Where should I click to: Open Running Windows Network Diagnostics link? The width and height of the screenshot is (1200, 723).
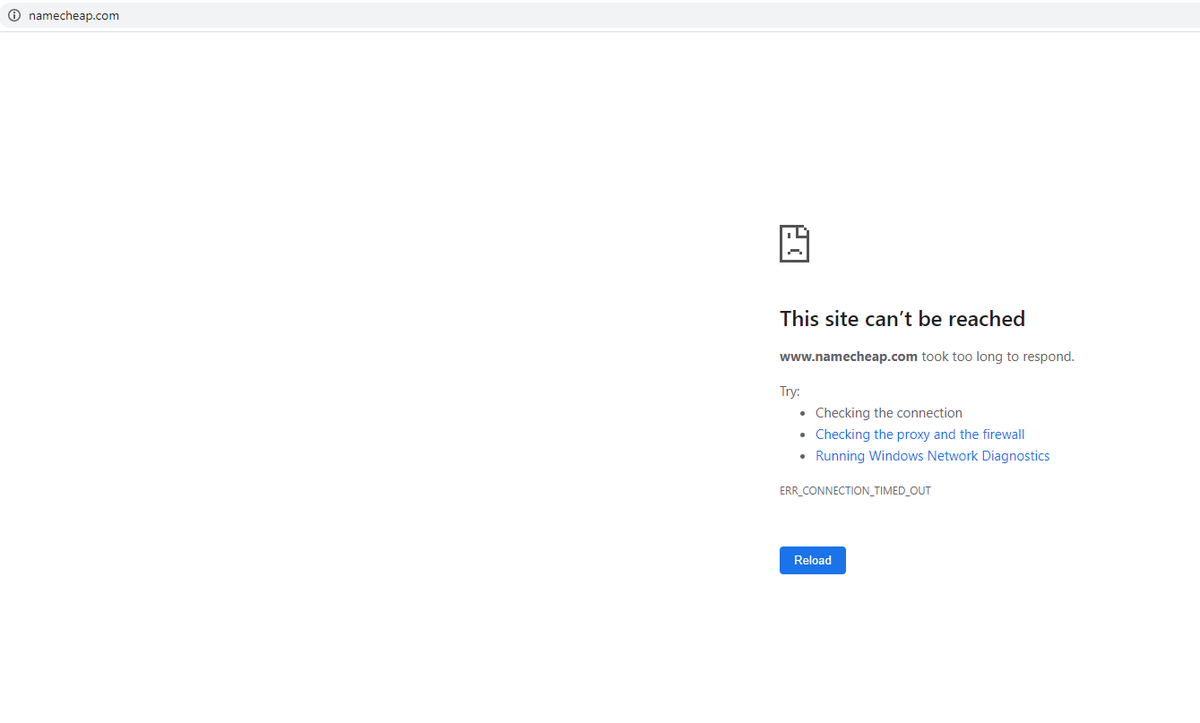[x=932, y=456]
